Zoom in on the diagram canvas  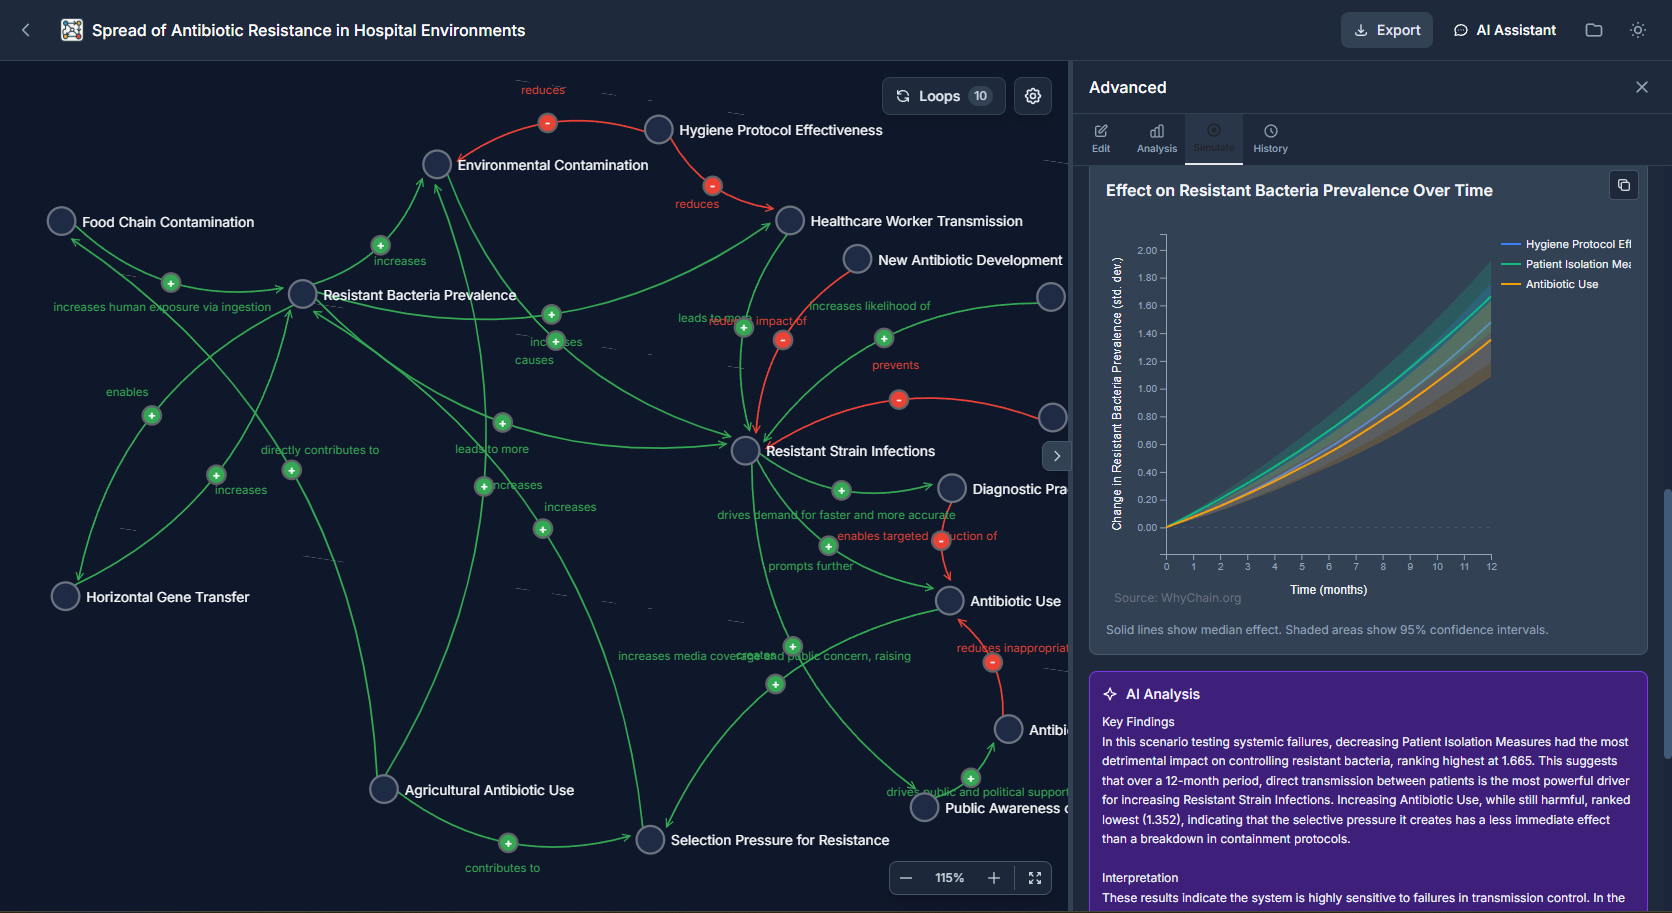pyautogui.click(x=994, y=878)
